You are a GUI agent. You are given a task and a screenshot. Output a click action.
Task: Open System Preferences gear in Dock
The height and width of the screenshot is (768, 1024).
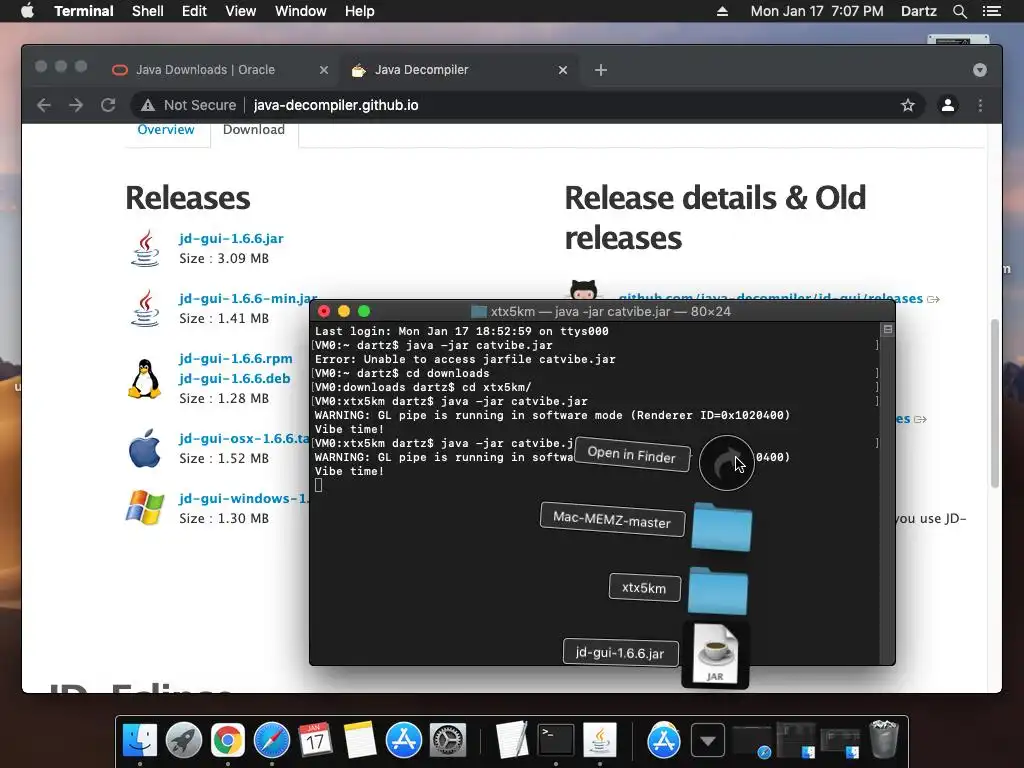pos(447,740)
